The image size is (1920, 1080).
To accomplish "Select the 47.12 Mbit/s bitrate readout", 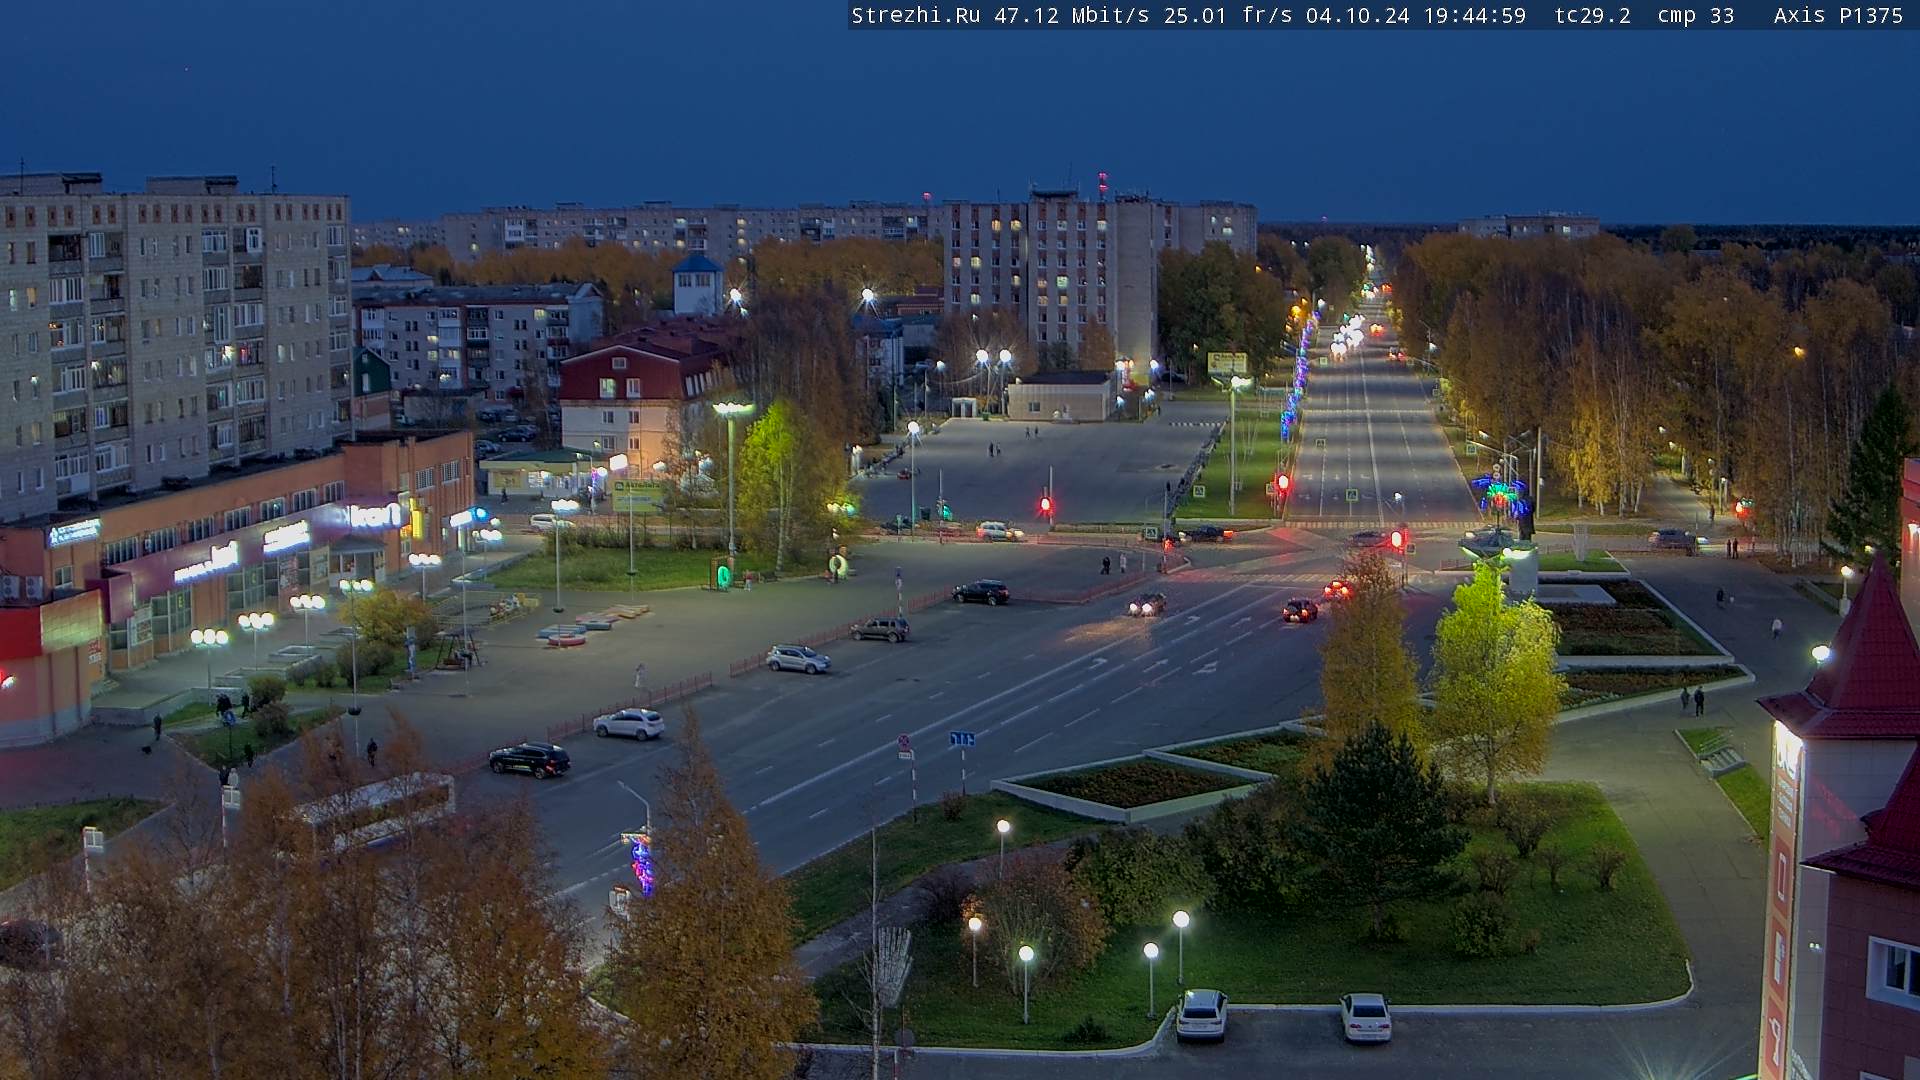I will click(1071, 15).
